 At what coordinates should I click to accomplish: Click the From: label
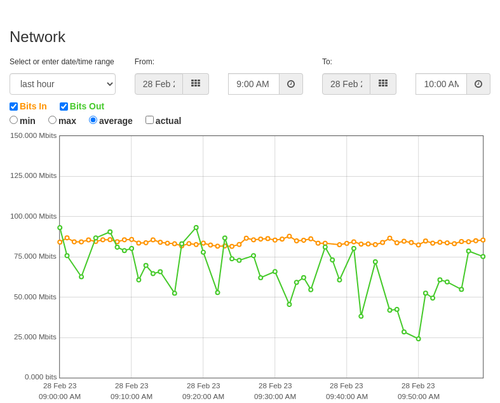point(144,62)
